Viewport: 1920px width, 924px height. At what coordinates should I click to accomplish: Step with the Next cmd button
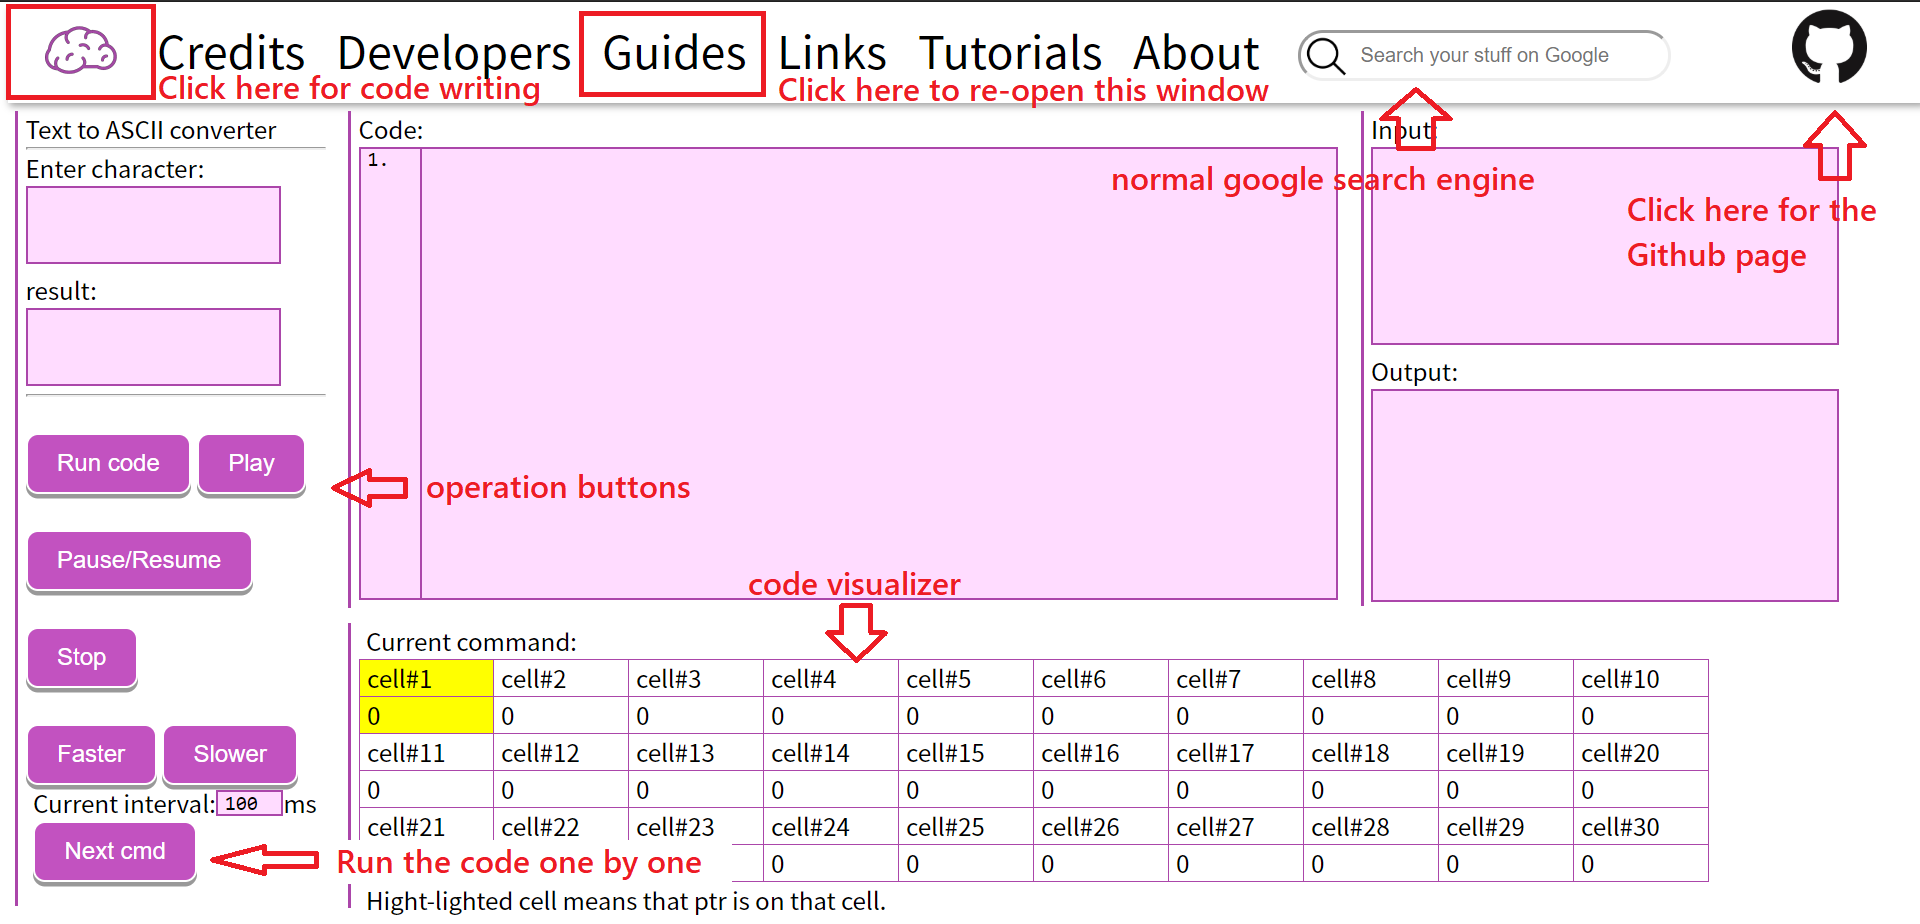click(x=115, y=851)
